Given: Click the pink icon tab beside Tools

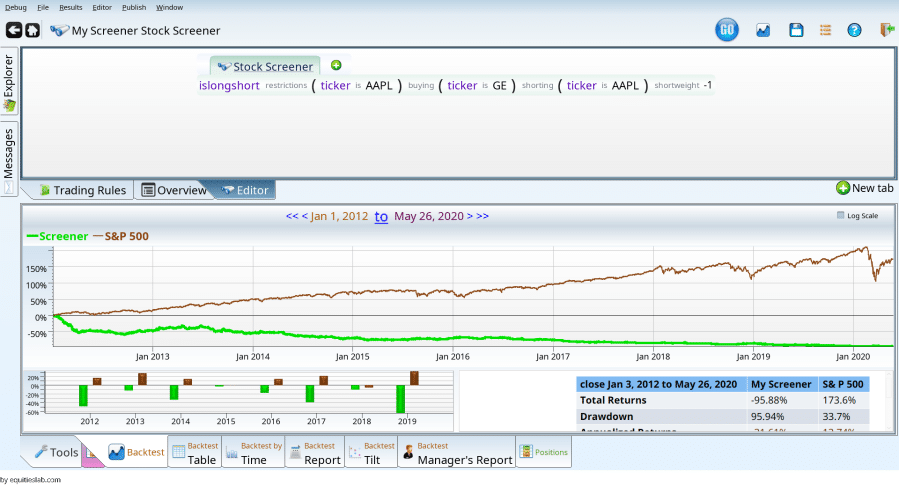Looking at the screenshot, I should [92, 453].
